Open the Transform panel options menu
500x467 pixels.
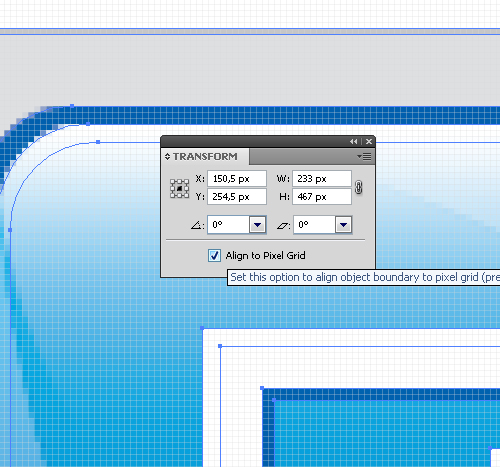[x=364, y=156]
